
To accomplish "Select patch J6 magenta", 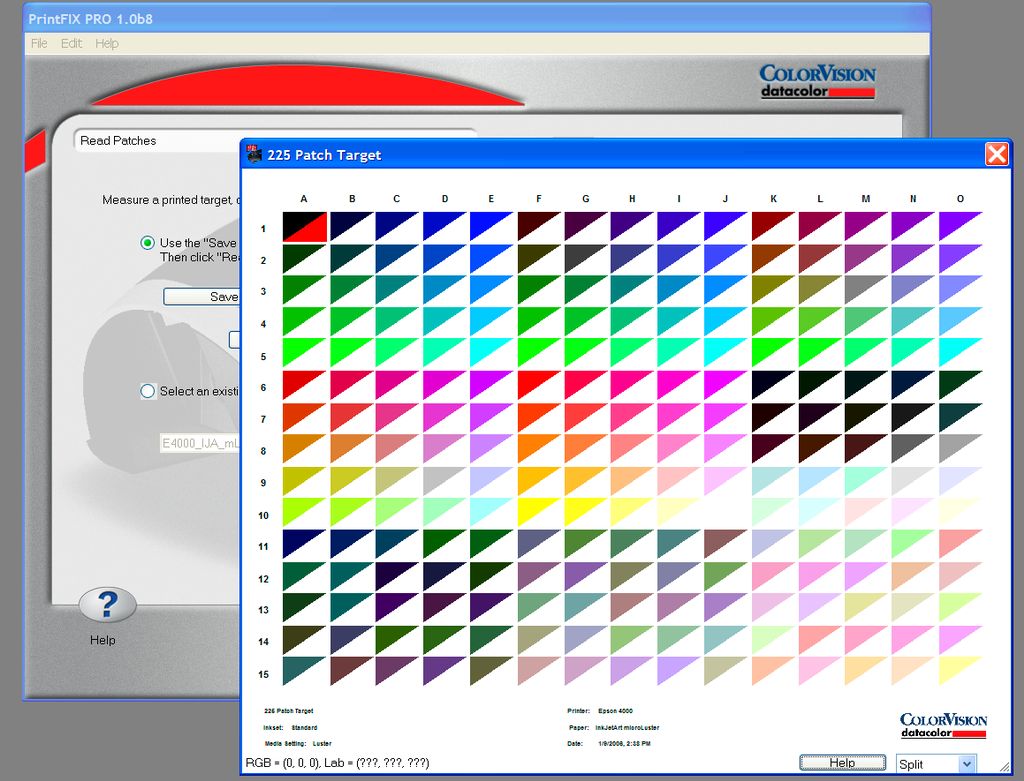I will [x=726, y=386].
